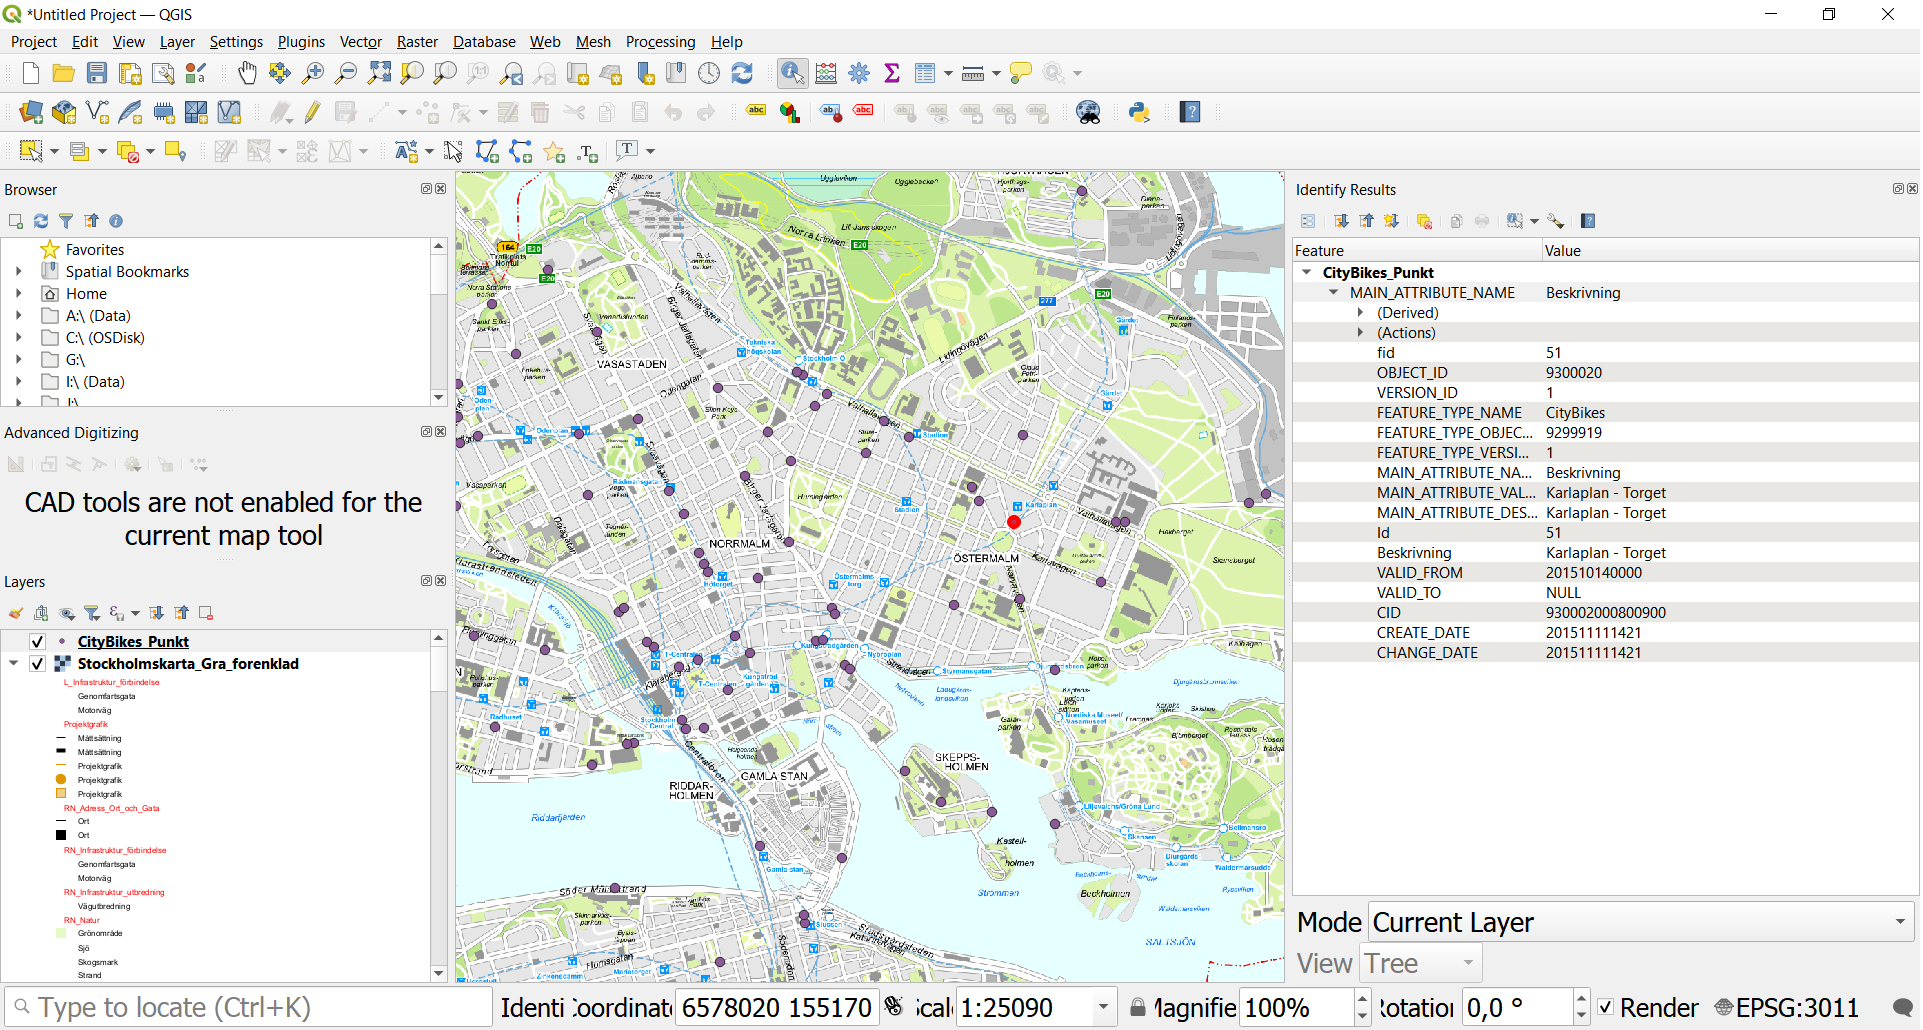Clear results in Identify Results toolbar
Screen dimensions: 1923x1030
tap(1424, 221)
